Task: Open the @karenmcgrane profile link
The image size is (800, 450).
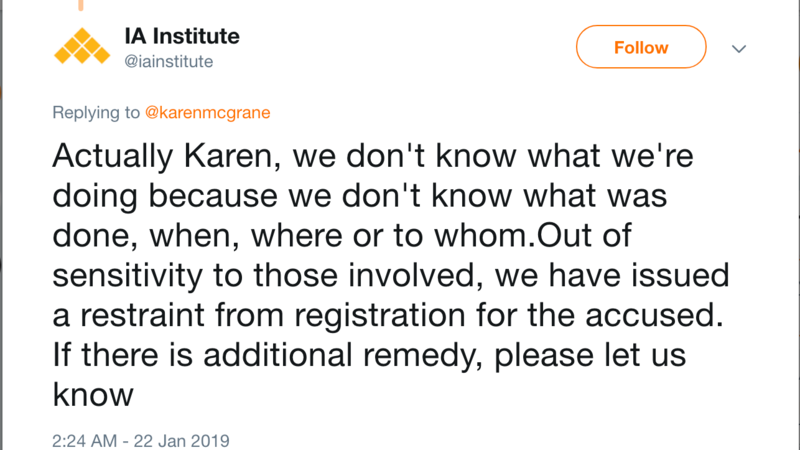Action: coord(208,112)
